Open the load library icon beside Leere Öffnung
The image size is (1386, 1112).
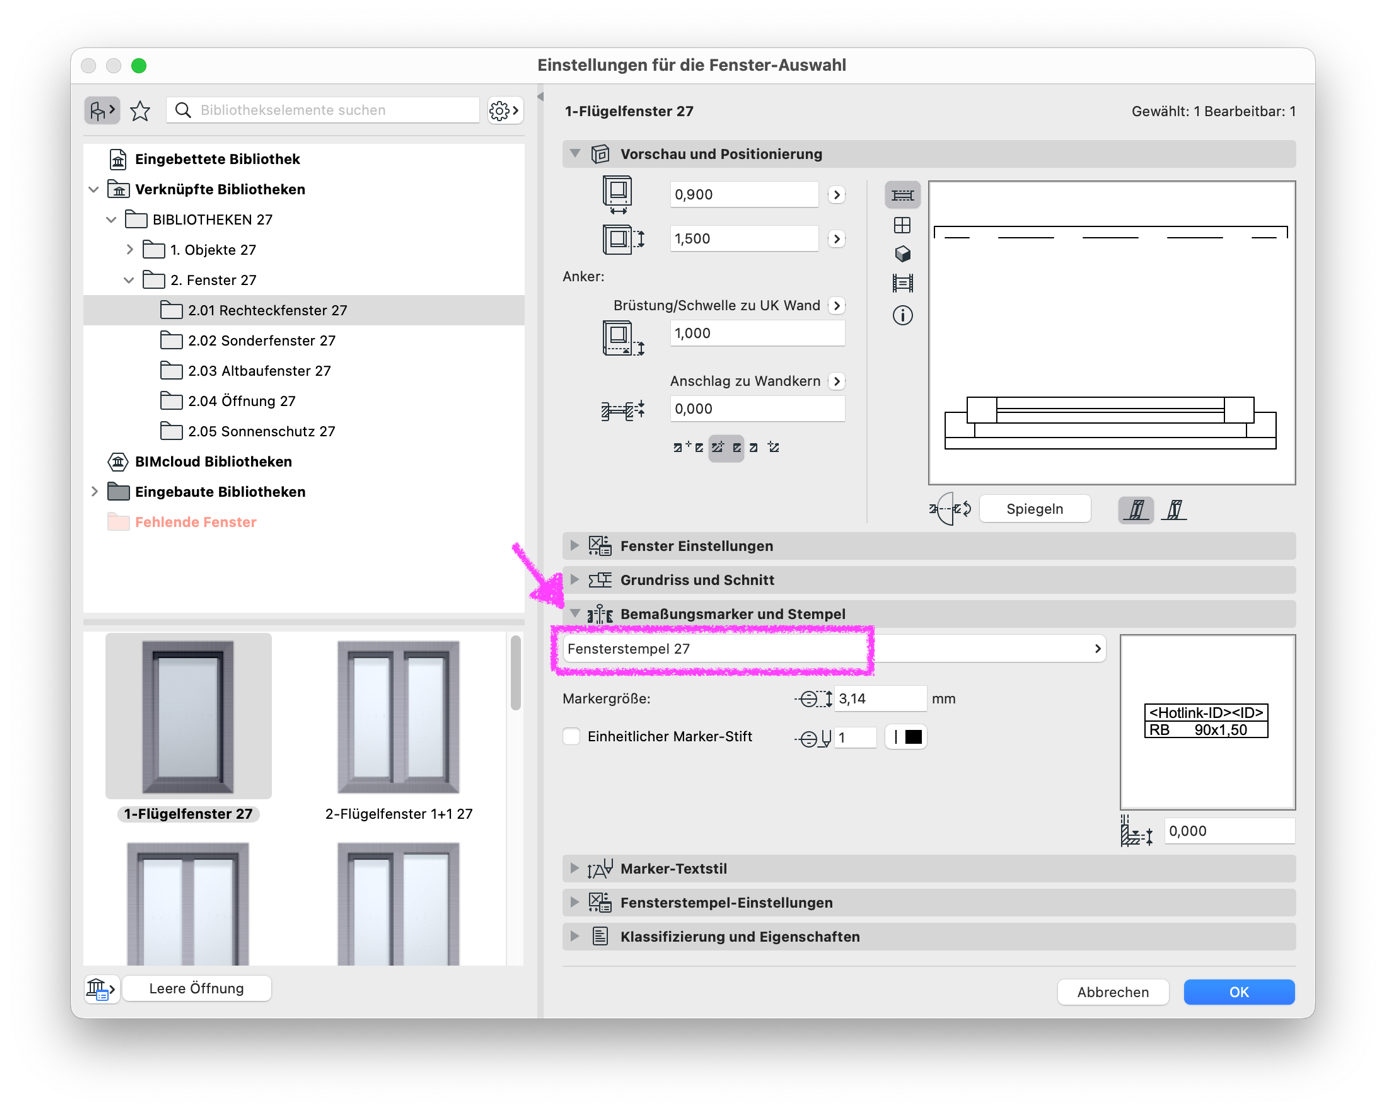[101, 989]
